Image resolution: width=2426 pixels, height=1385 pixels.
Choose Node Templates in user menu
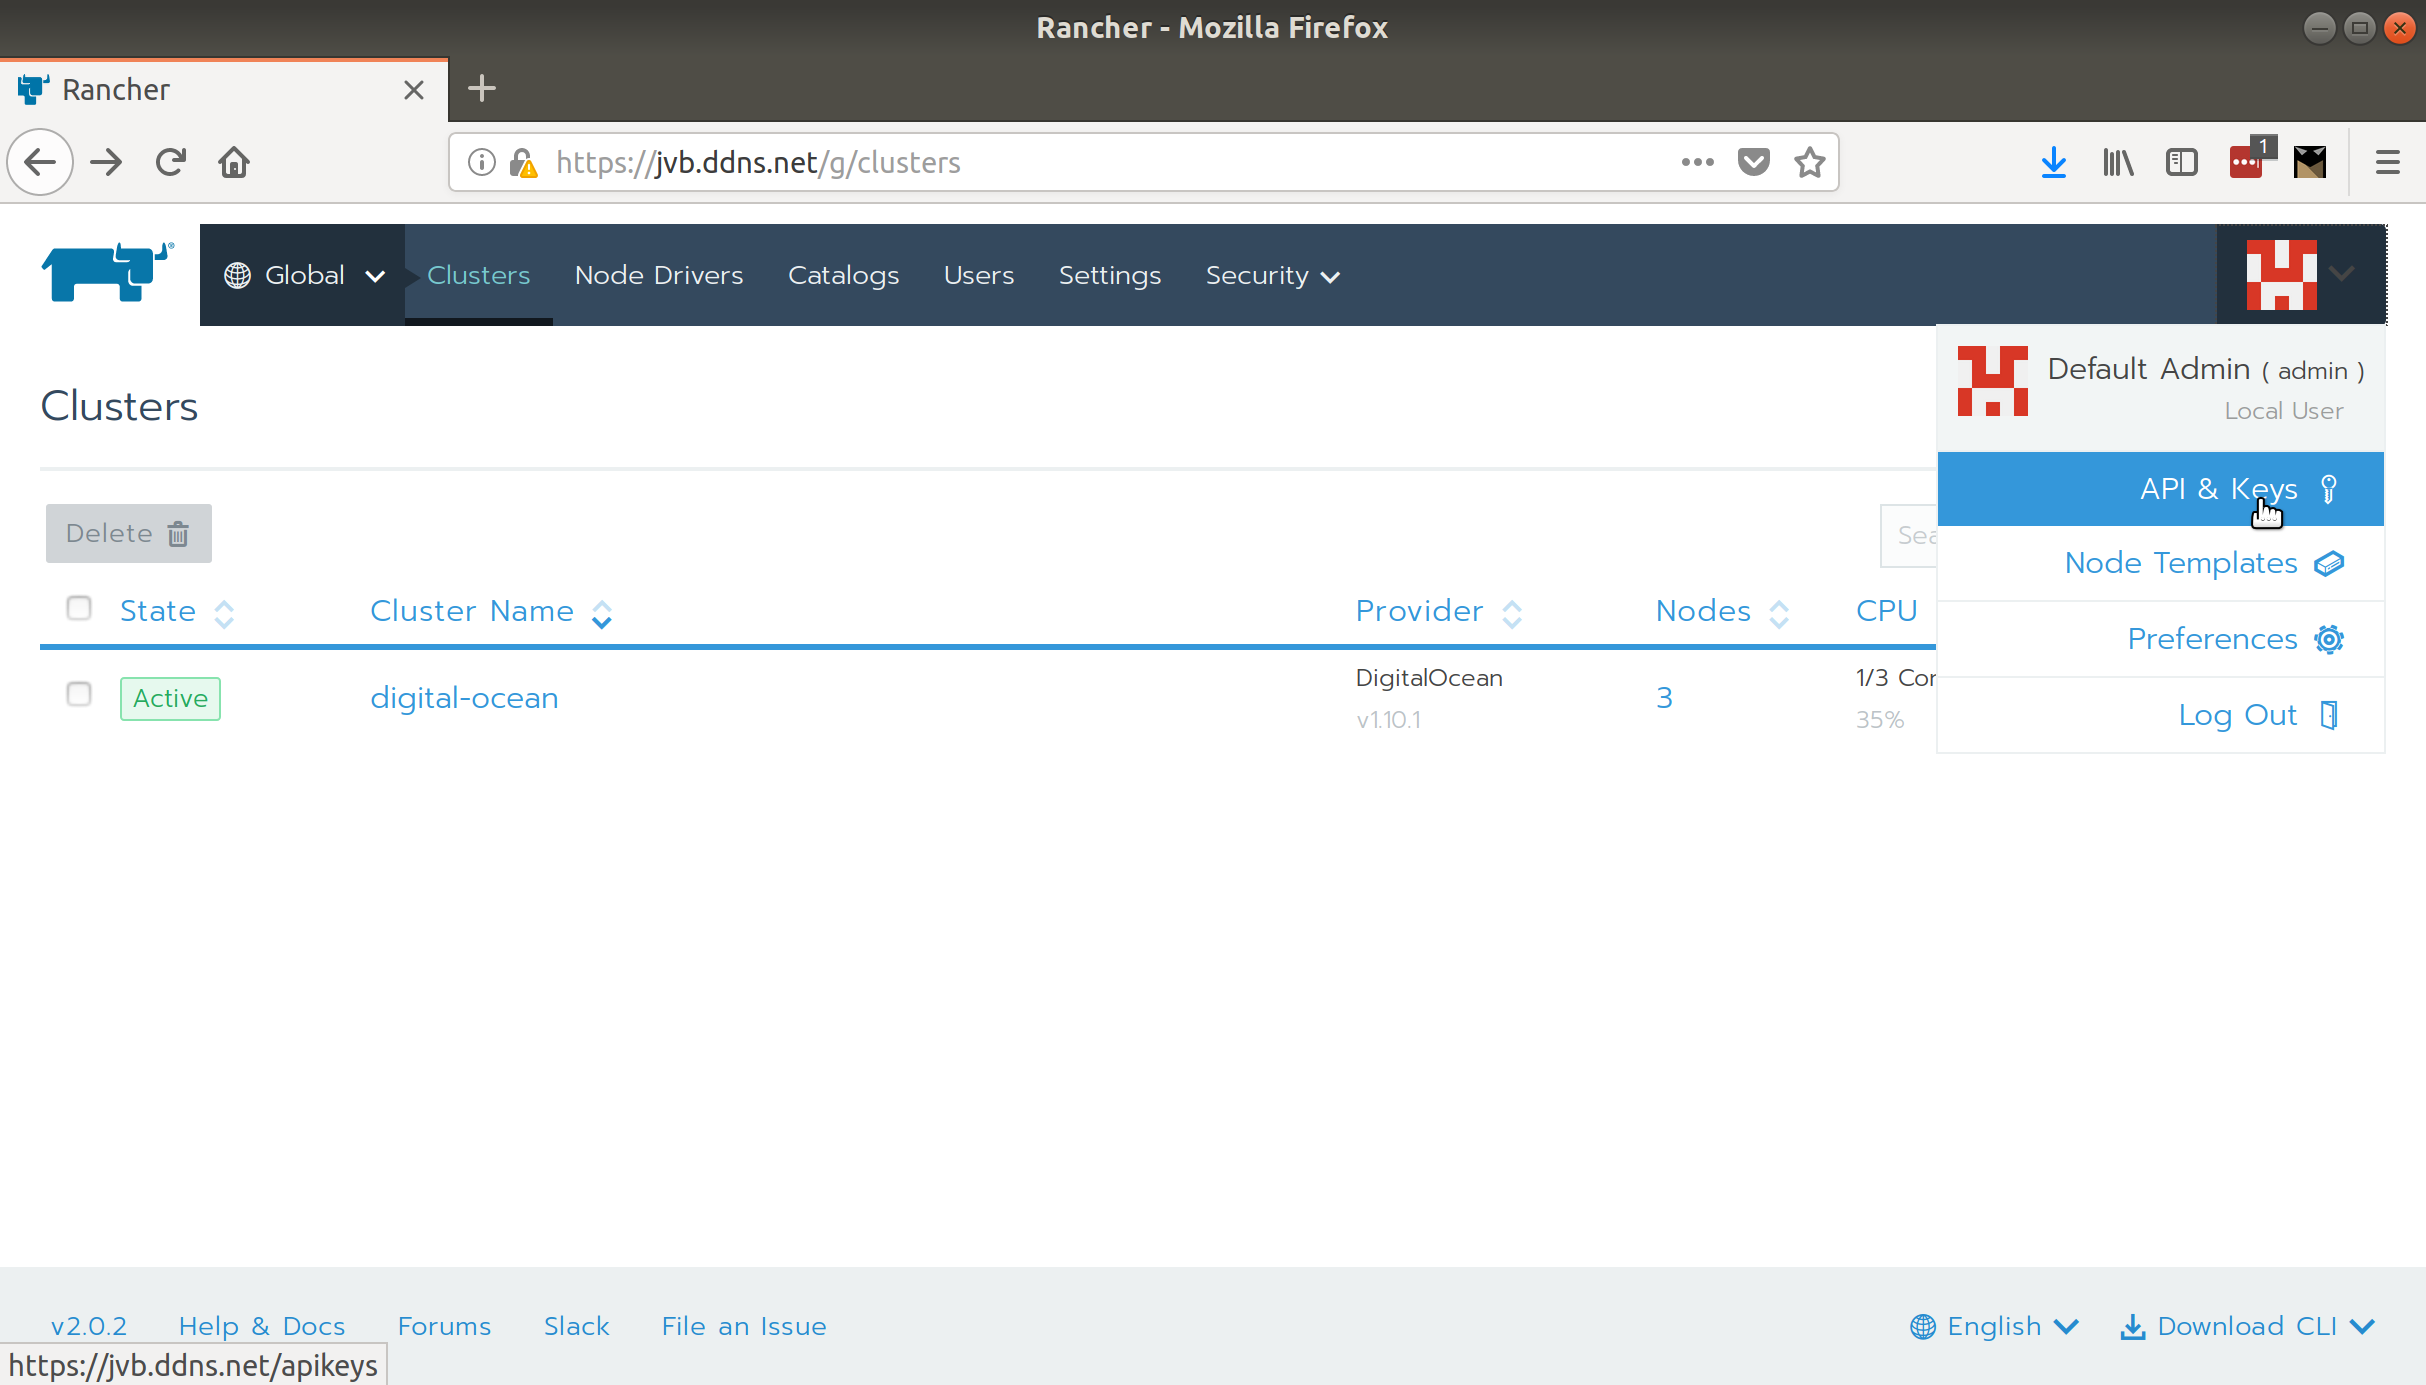[x=2181, y=563]
